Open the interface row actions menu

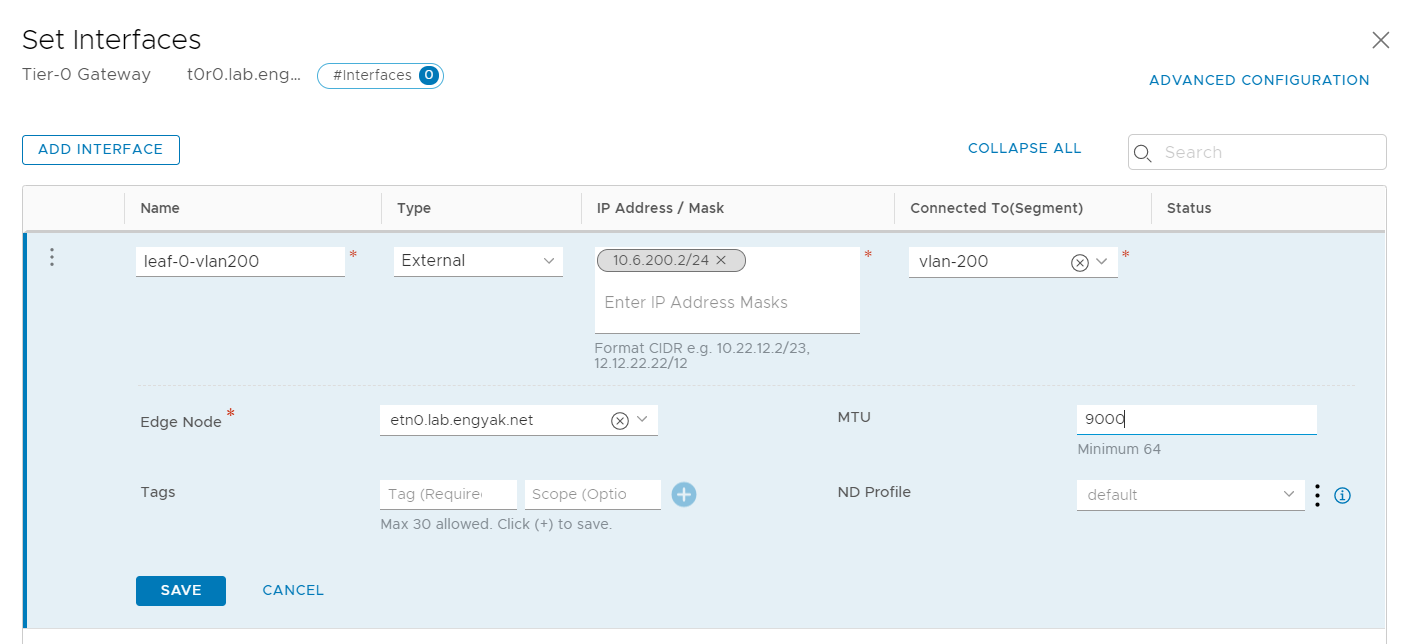tap(52, 258)
